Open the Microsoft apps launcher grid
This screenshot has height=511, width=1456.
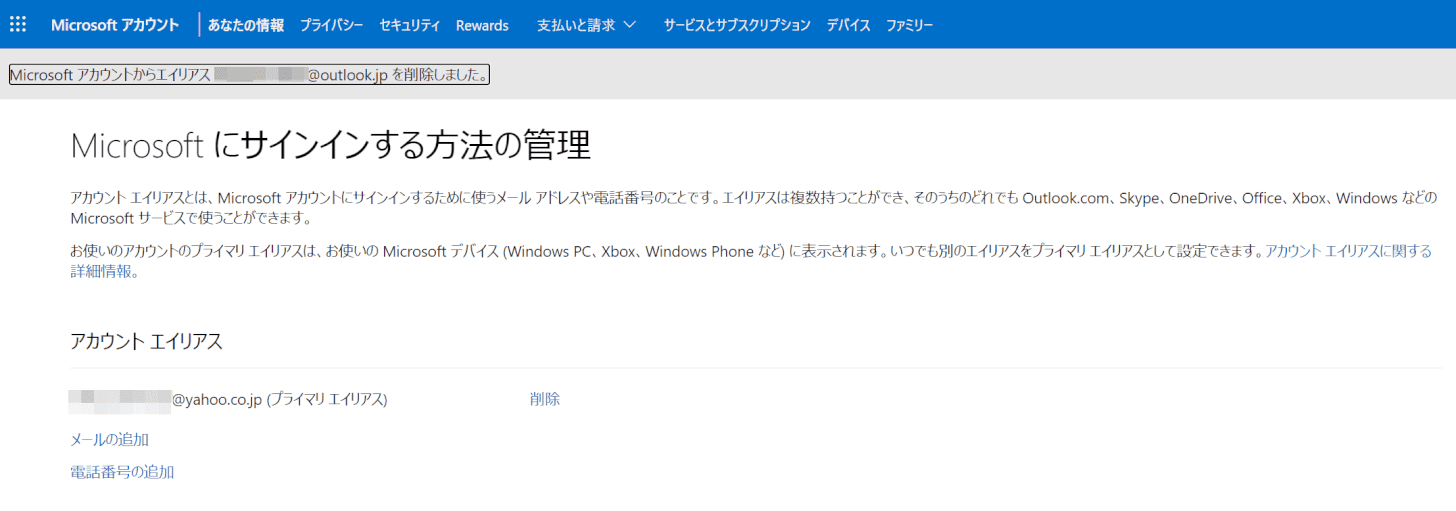pos(18,25)
